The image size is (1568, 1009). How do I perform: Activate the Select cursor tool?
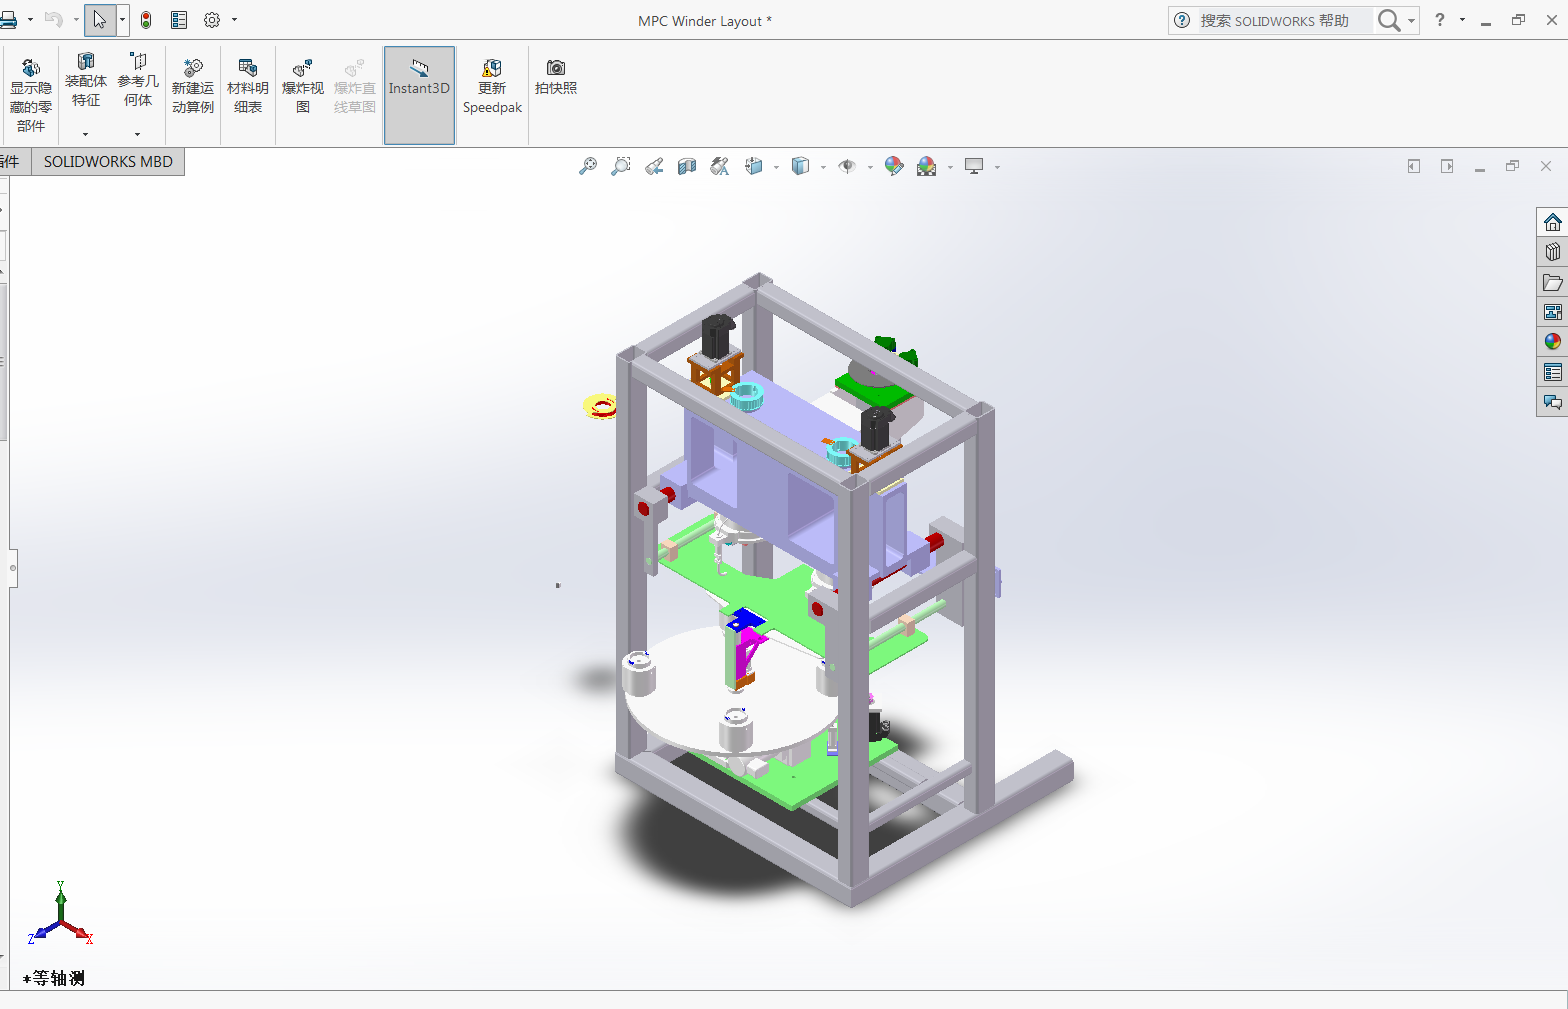click(100, 20)
